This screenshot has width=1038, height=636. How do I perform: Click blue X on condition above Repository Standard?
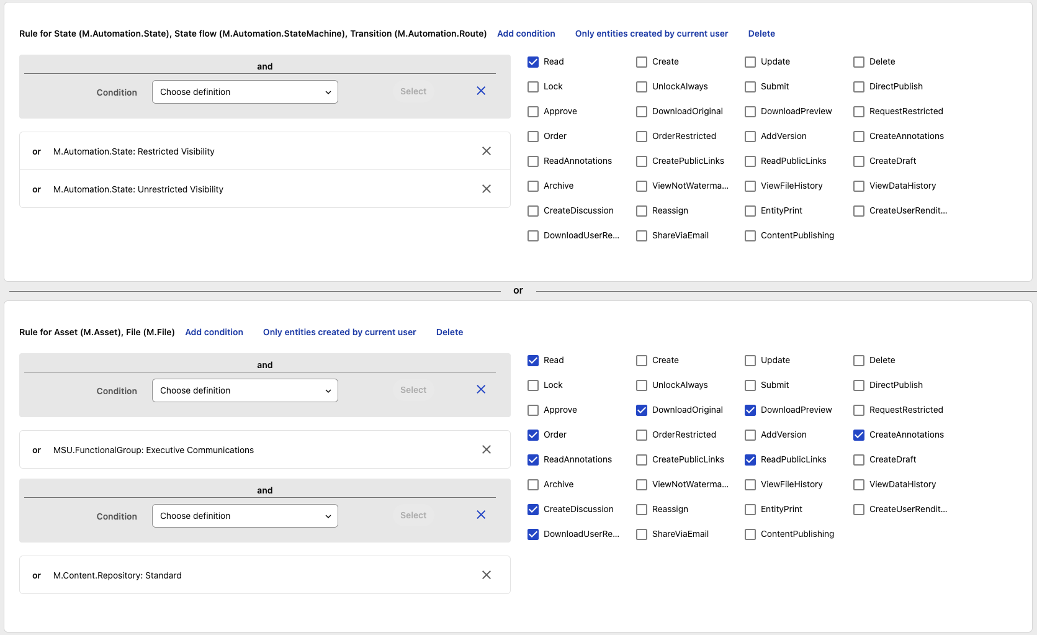pyautogui.click(x=481, y=515)
